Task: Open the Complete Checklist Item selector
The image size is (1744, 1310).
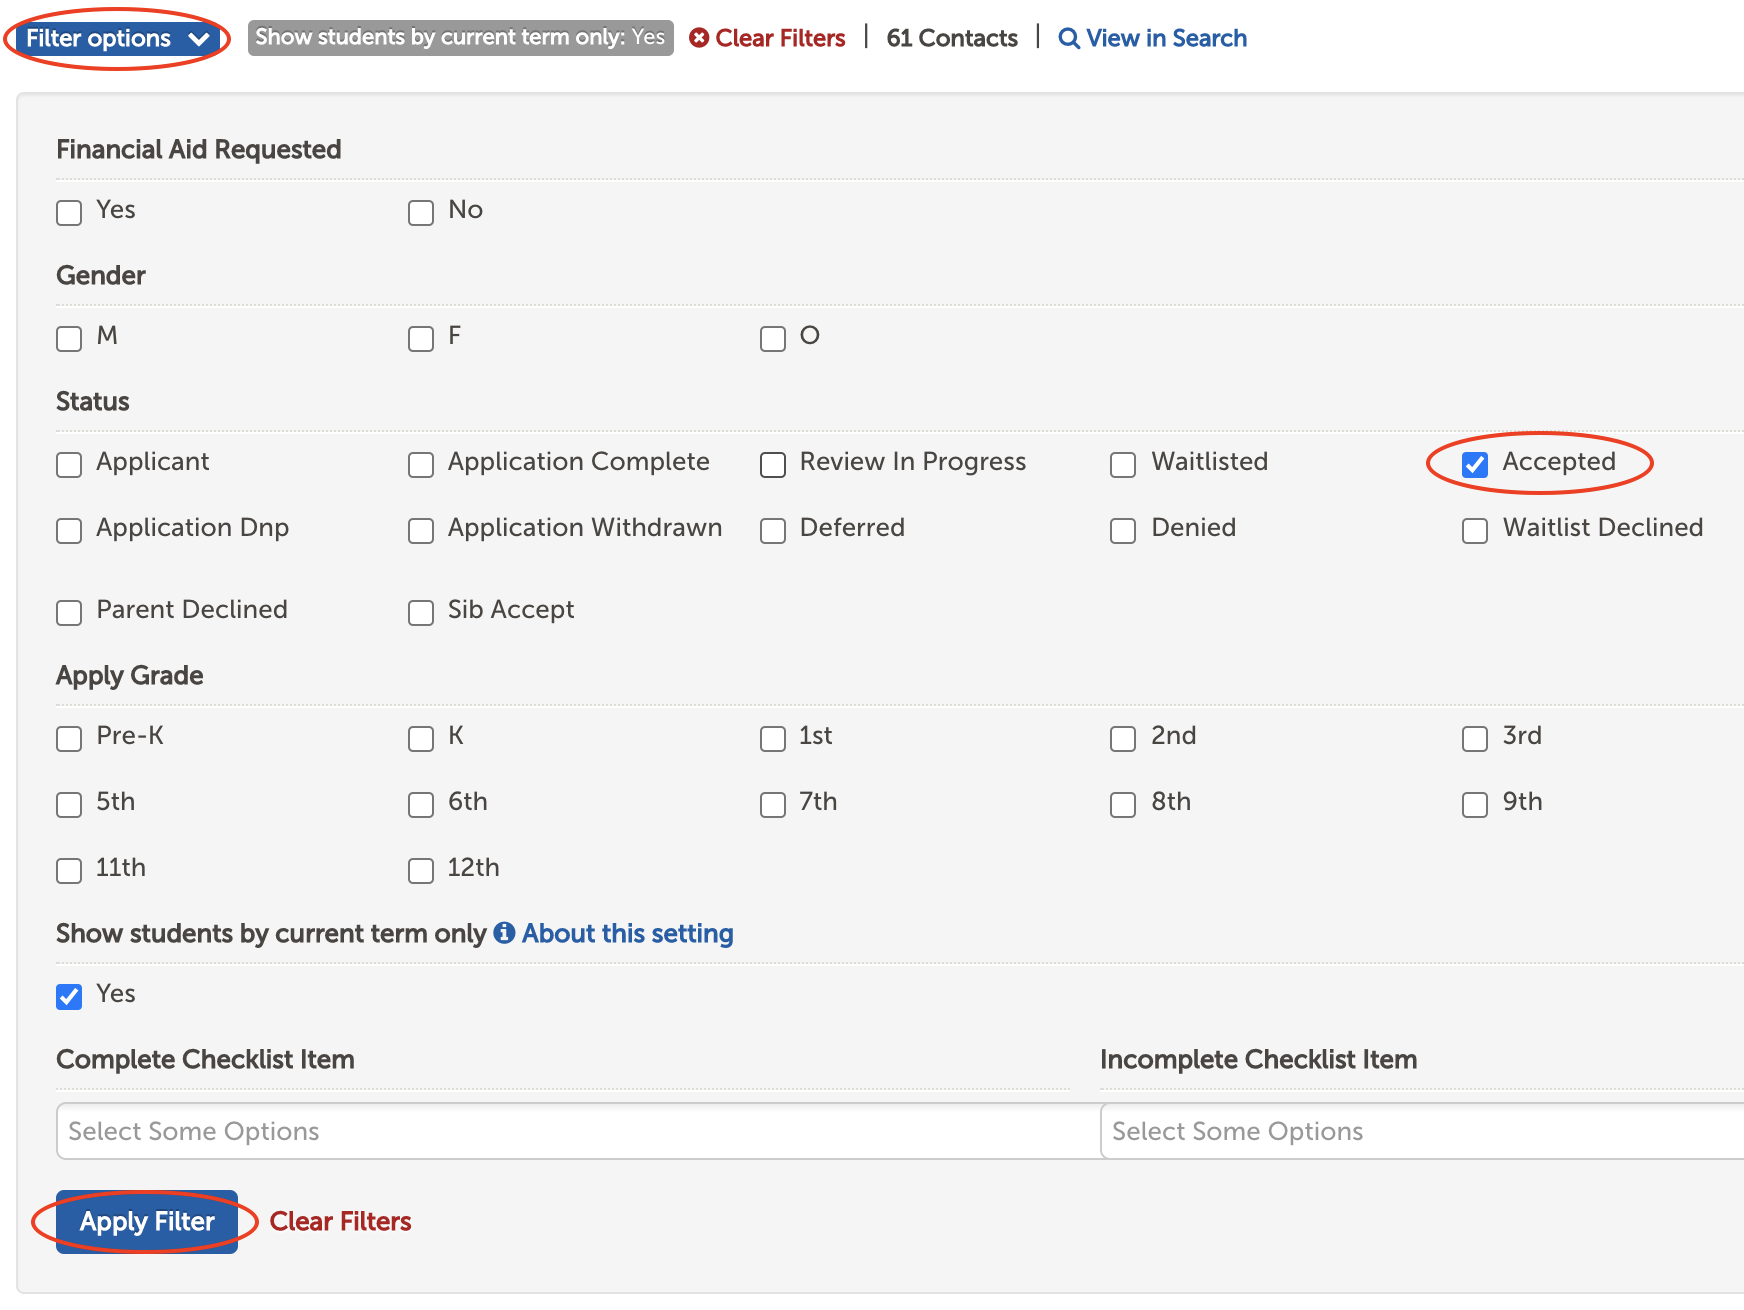Action: (x=578, y=1131)
